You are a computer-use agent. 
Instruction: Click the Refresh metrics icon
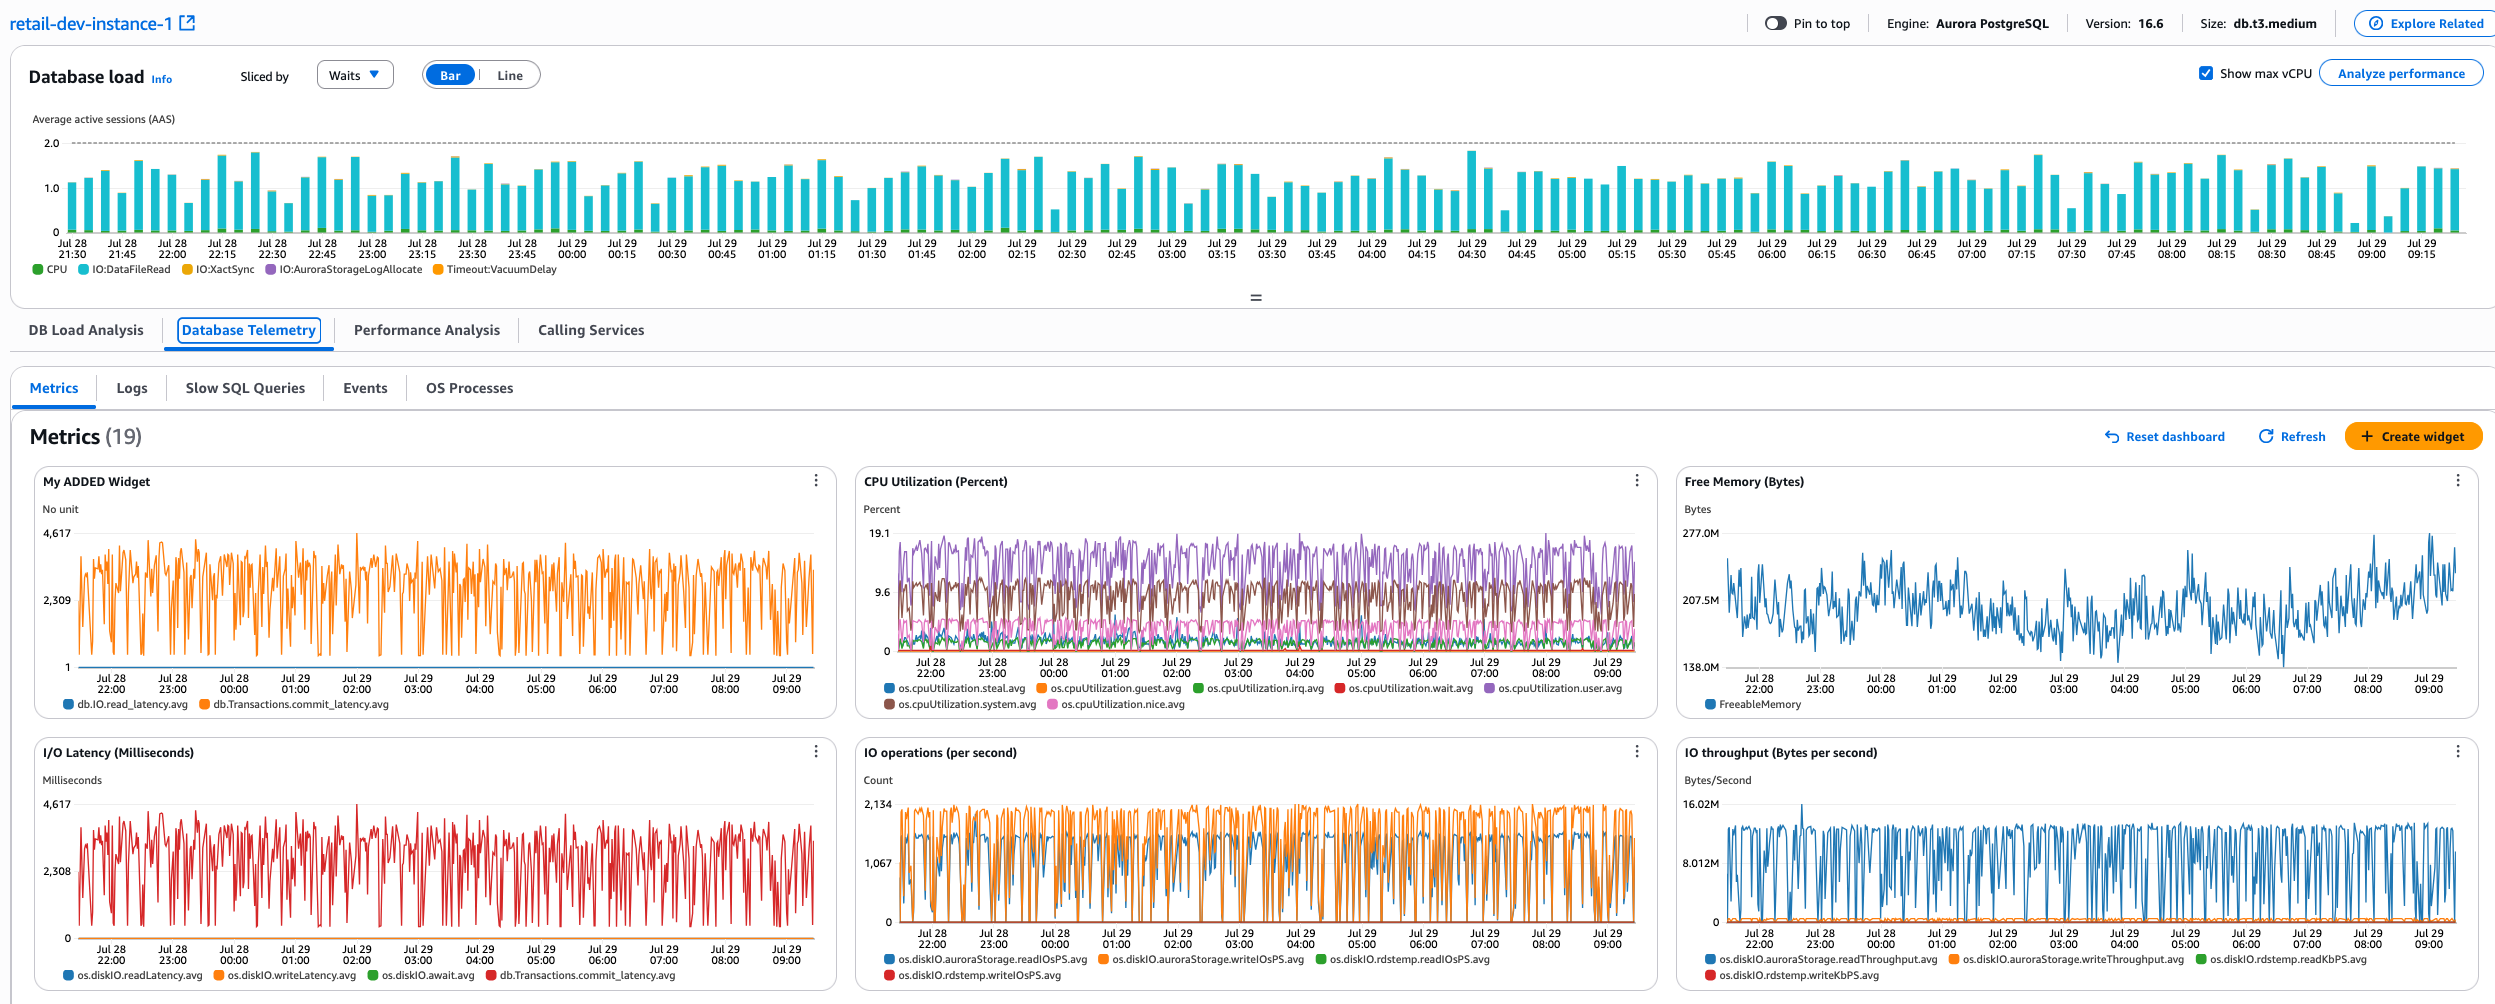click(2267, 436)
